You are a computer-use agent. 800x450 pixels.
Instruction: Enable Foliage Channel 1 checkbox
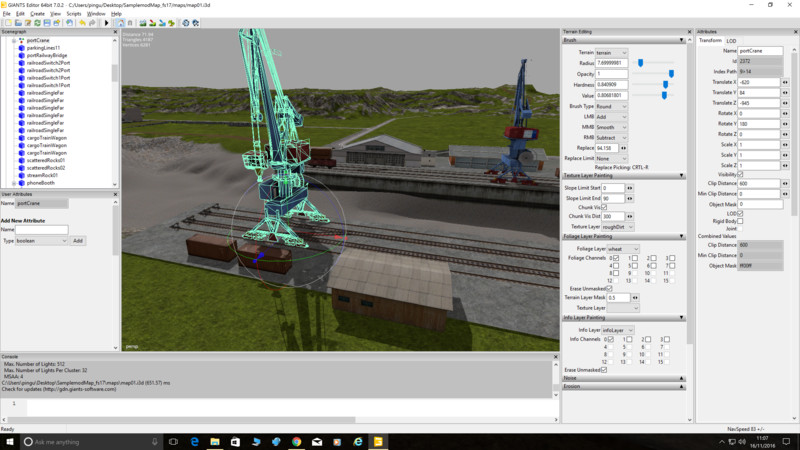[x=635, y=258]
